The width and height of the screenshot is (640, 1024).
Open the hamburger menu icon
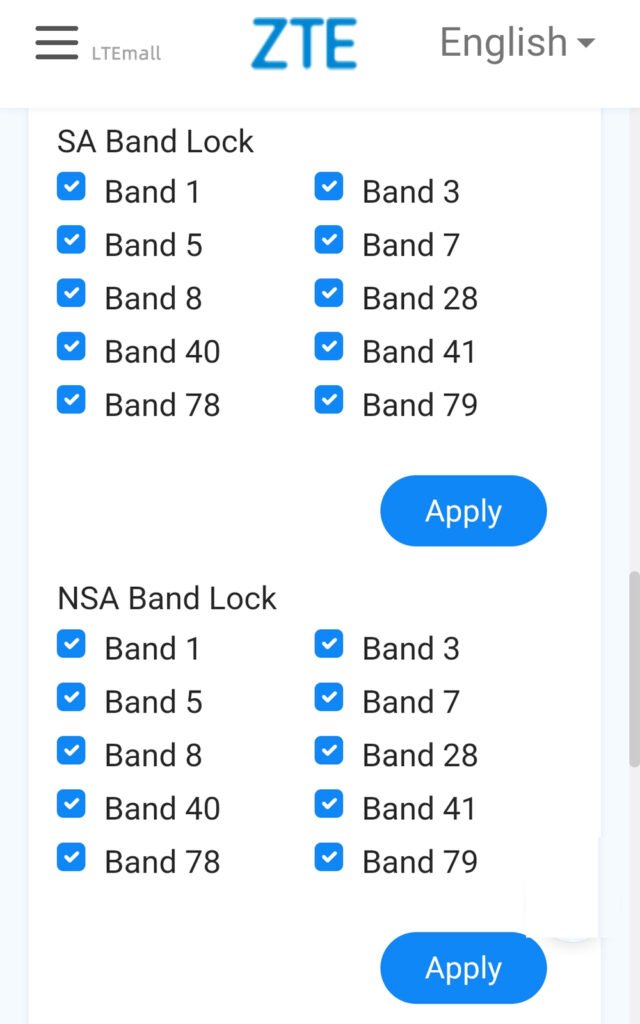tap(56, 43)
